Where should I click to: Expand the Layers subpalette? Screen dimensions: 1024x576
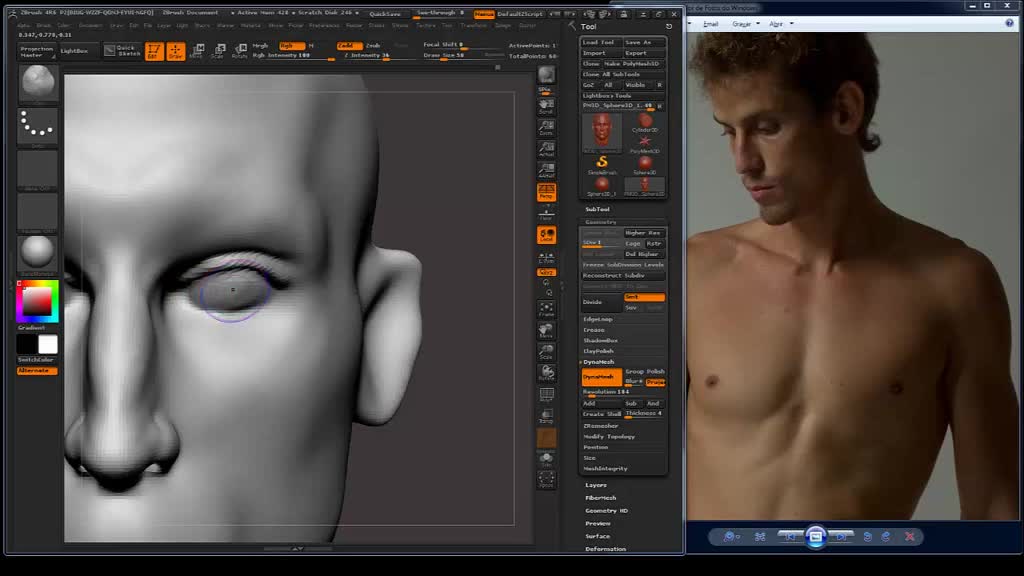[596, 485]
